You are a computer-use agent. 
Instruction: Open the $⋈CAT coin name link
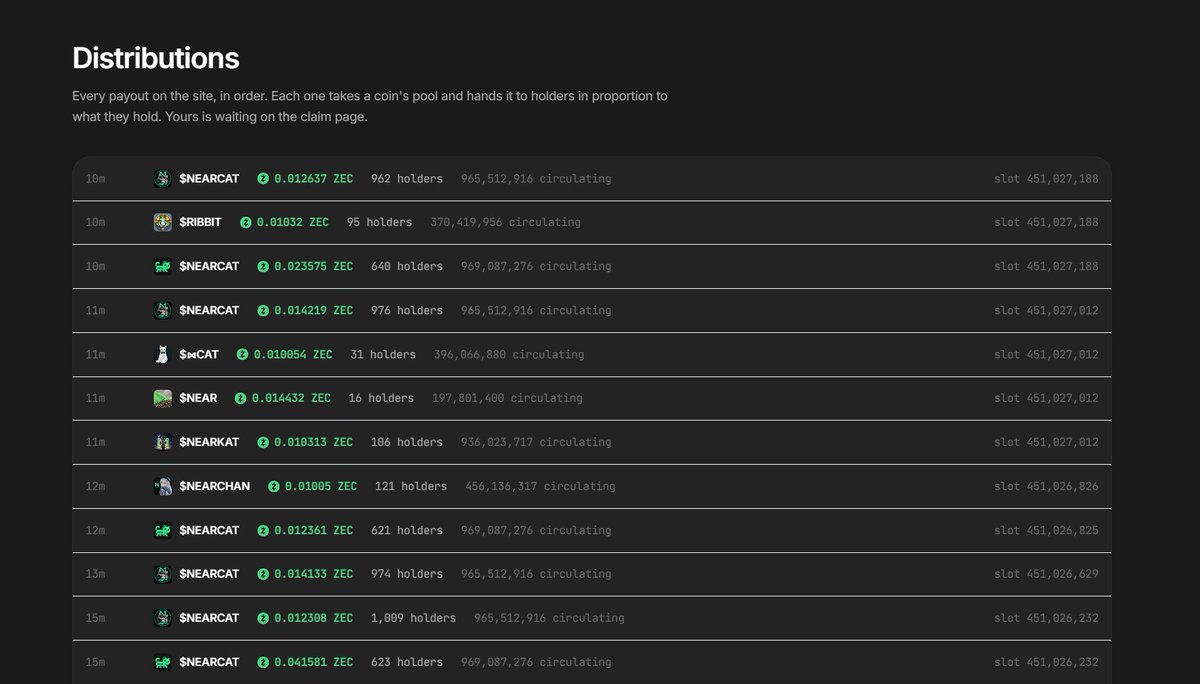click(199, 355)
